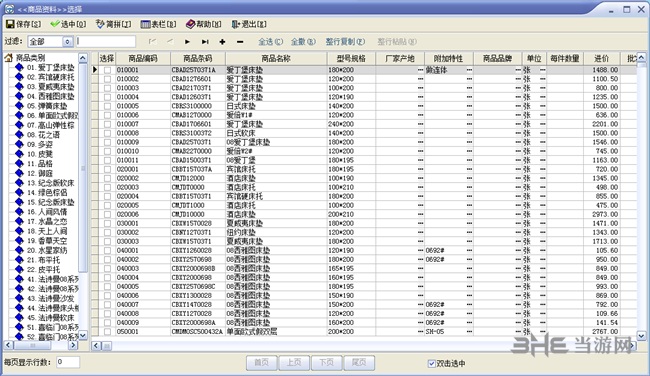The width and height of the screenshot is (650, 376).
Task: Click the 每件数量 column header
Action: point(565,58)
